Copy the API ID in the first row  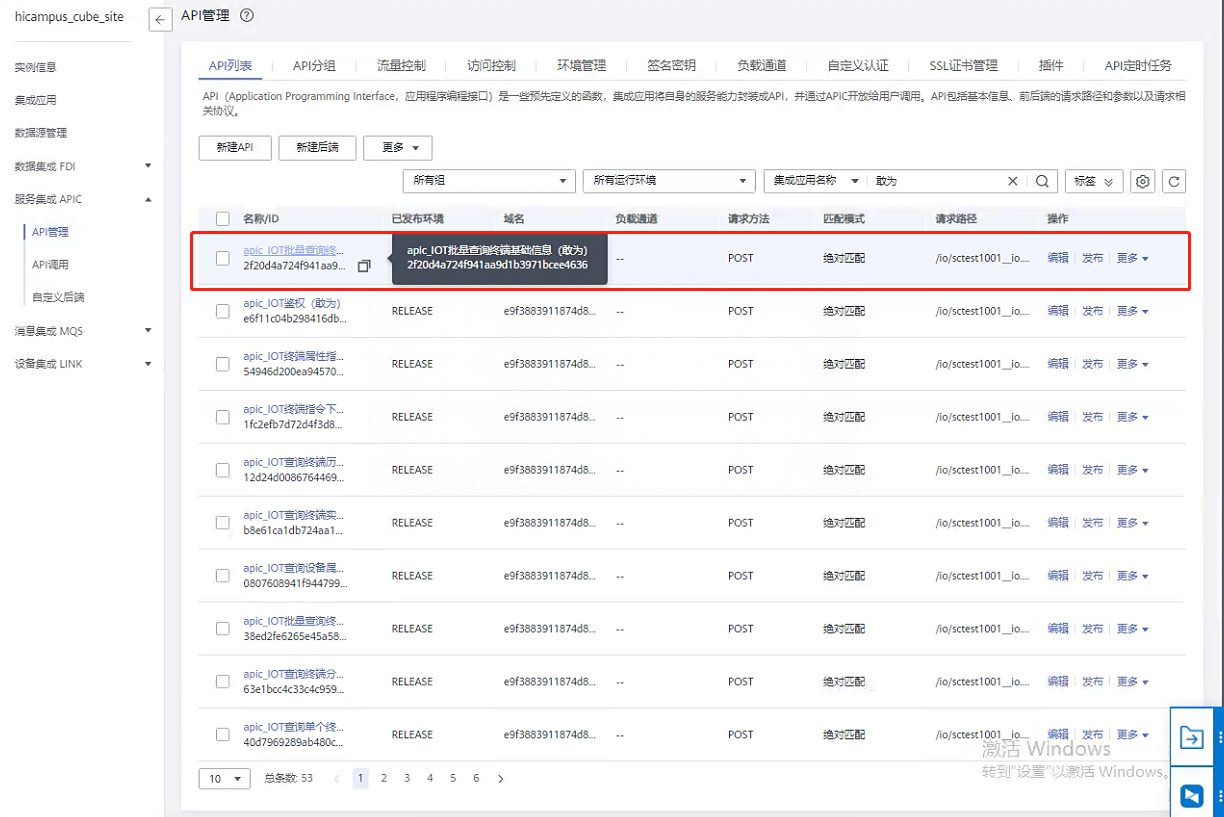pyautogui.click(x=364, y=266)
